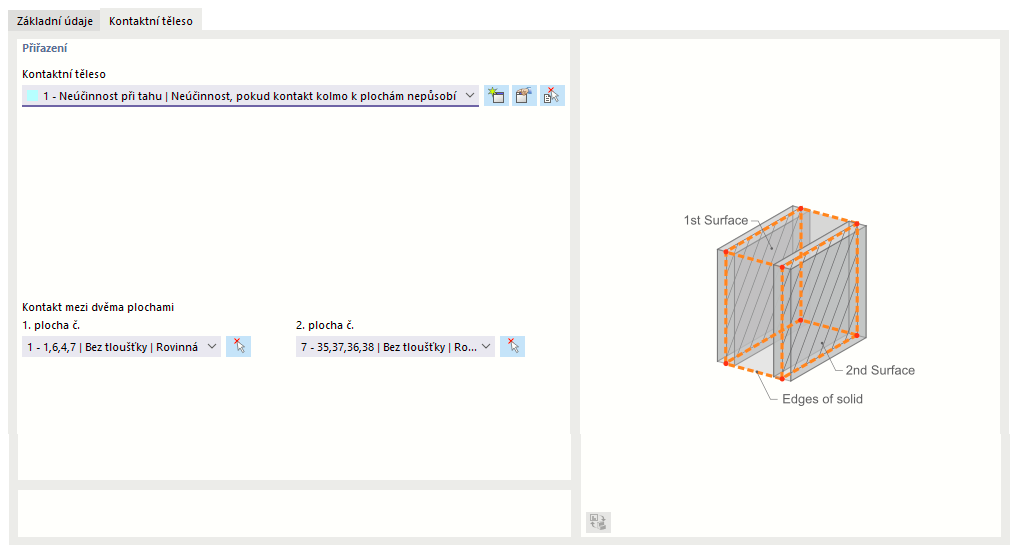Click the "1st Surface" label in the diagram
The width and height of the screenshot is (1017, 553).
tap(715, 220)
